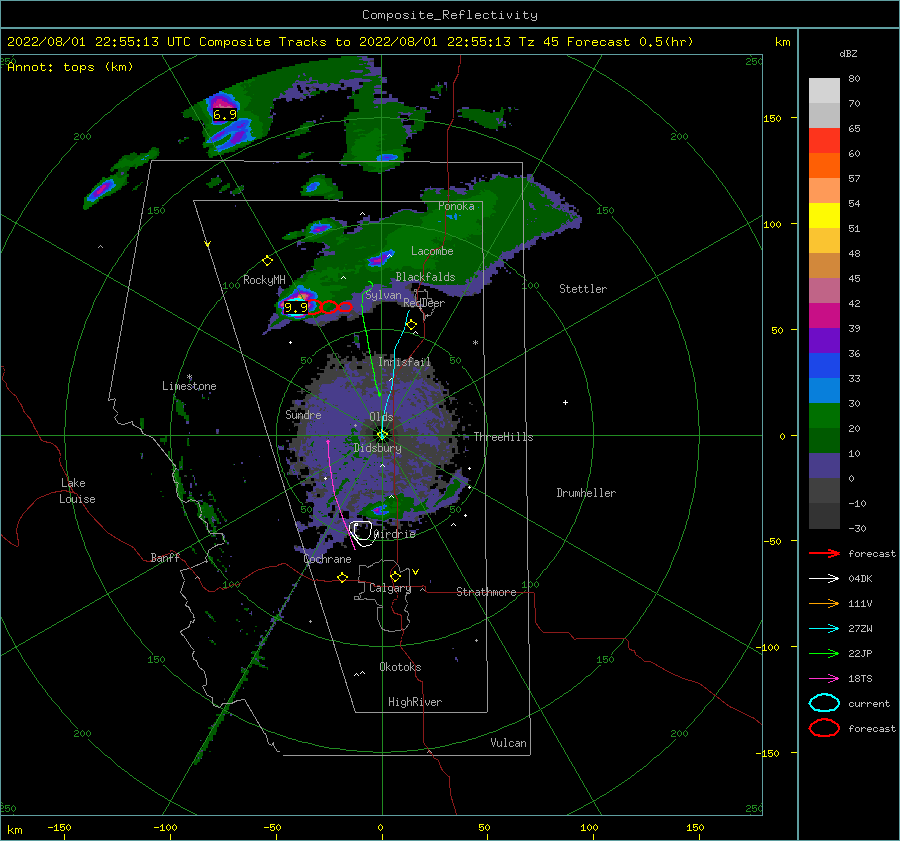900x841 pixels.
Task: Click the yellow diamond marker above Calgary
Action: [x=395, y=576]
